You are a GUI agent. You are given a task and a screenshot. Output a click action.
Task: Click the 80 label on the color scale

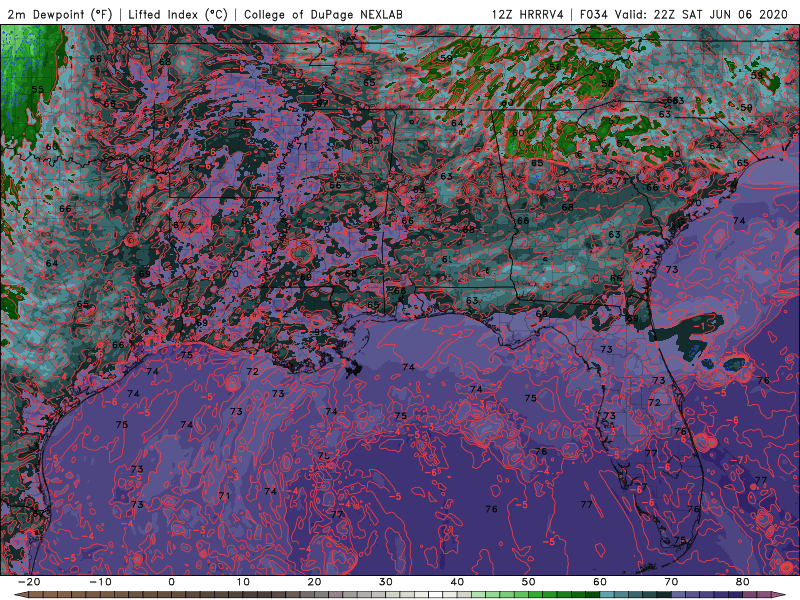743,582
